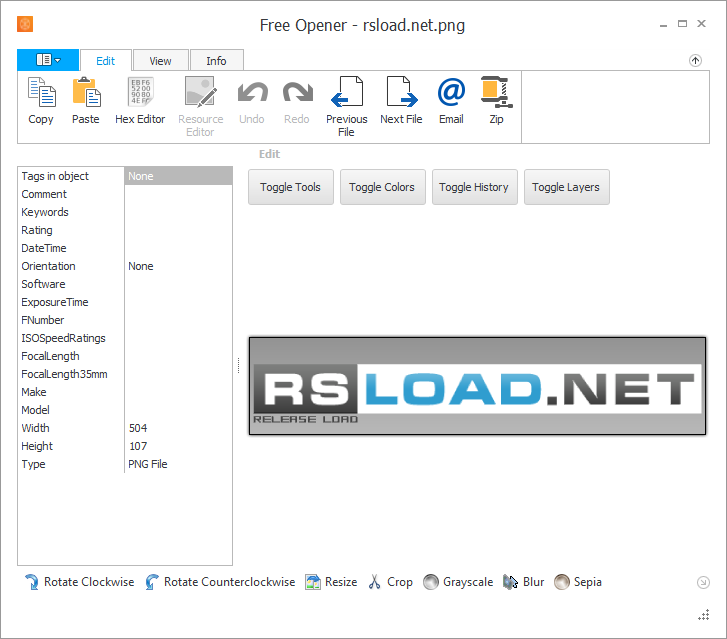Click the Width value '504'
Screen dimensions: 727x639
click(x=138, y=428)
